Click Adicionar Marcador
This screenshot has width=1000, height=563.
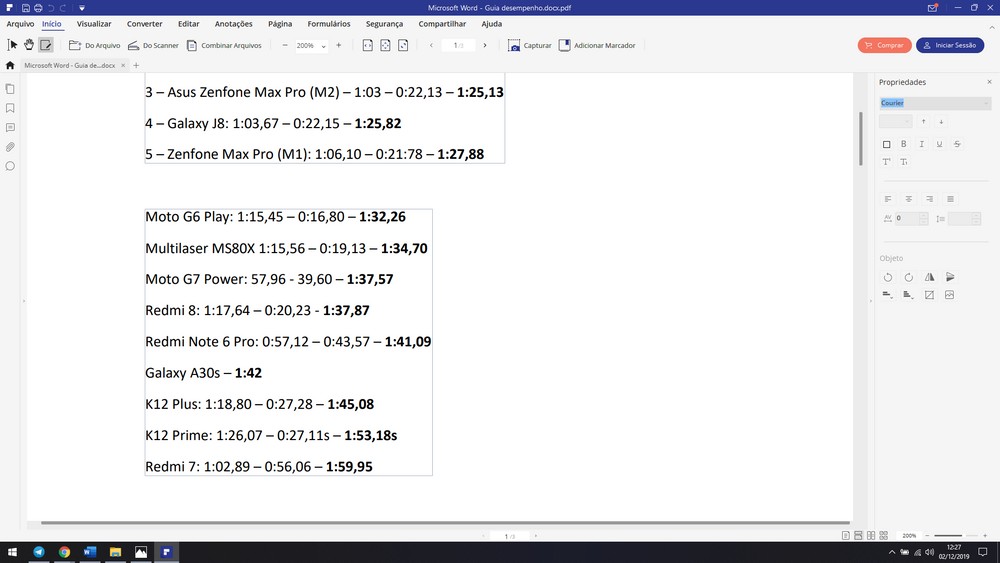pos(597,45)
